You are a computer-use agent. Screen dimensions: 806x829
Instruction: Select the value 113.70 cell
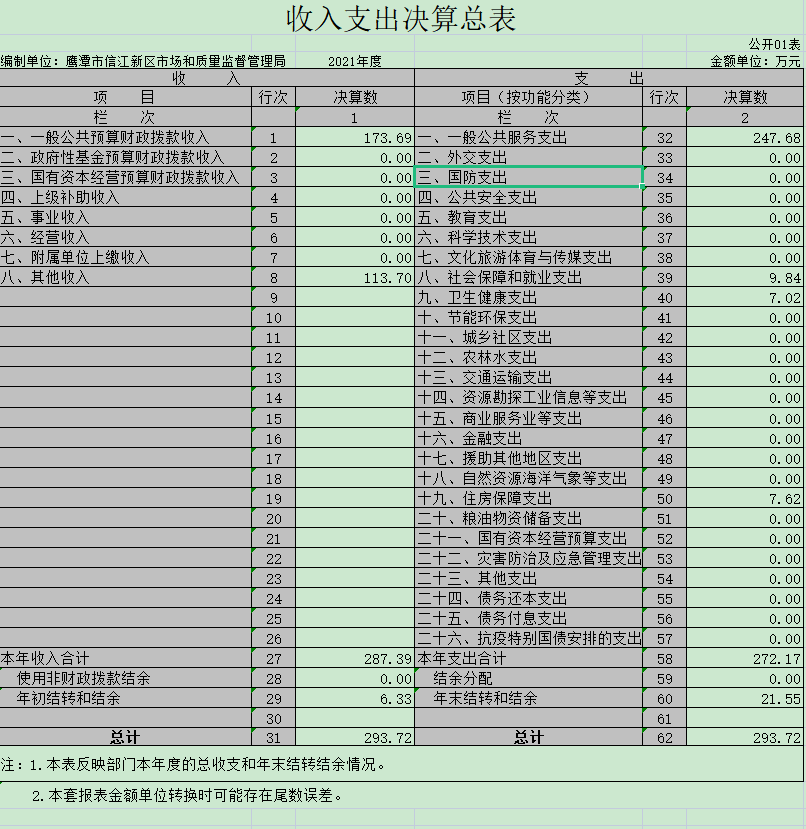tap(354, 278)
